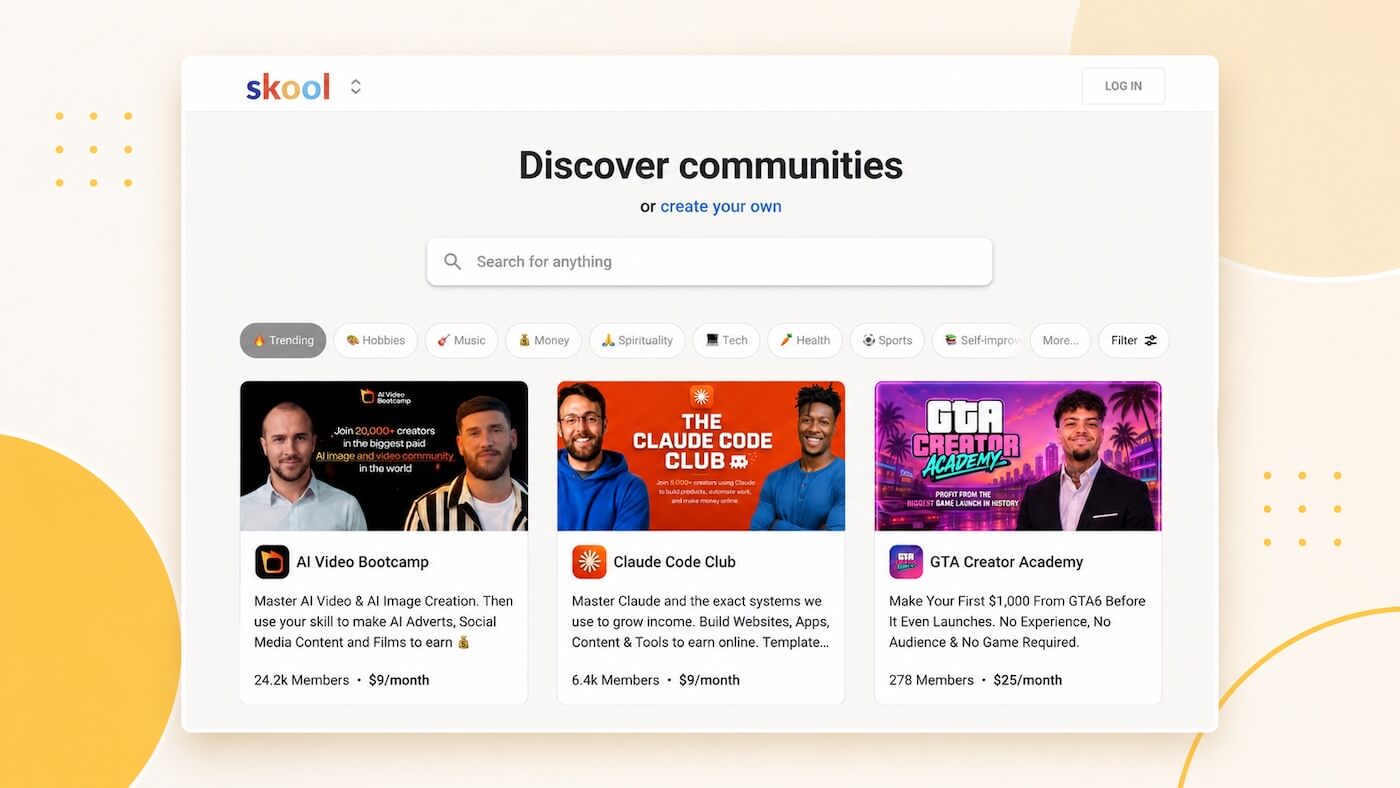The height and width of the screenshot is (788, 1400).
Task: Expand the 'More...' categories chip
Action: tap(1060, 340)
